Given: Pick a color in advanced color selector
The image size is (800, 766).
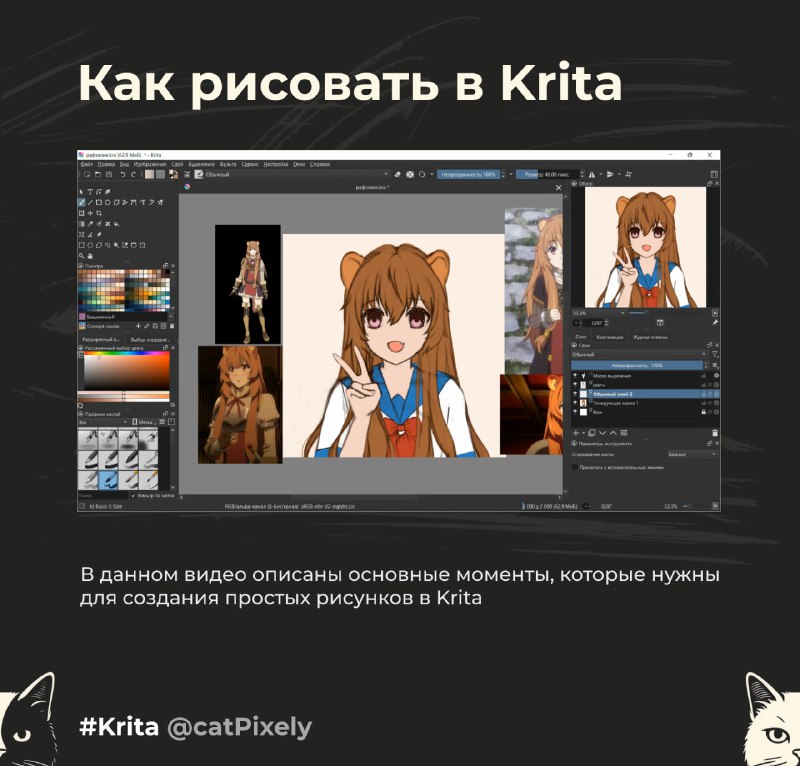Looking at the screenshot, I should 127,372.
